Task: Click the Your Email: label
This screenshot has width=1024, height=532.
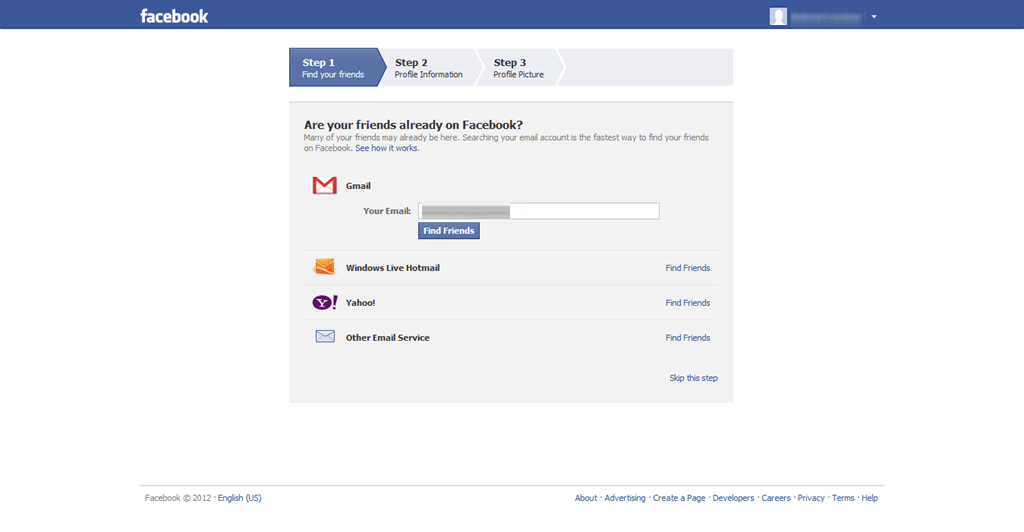Action: (387, 211)
